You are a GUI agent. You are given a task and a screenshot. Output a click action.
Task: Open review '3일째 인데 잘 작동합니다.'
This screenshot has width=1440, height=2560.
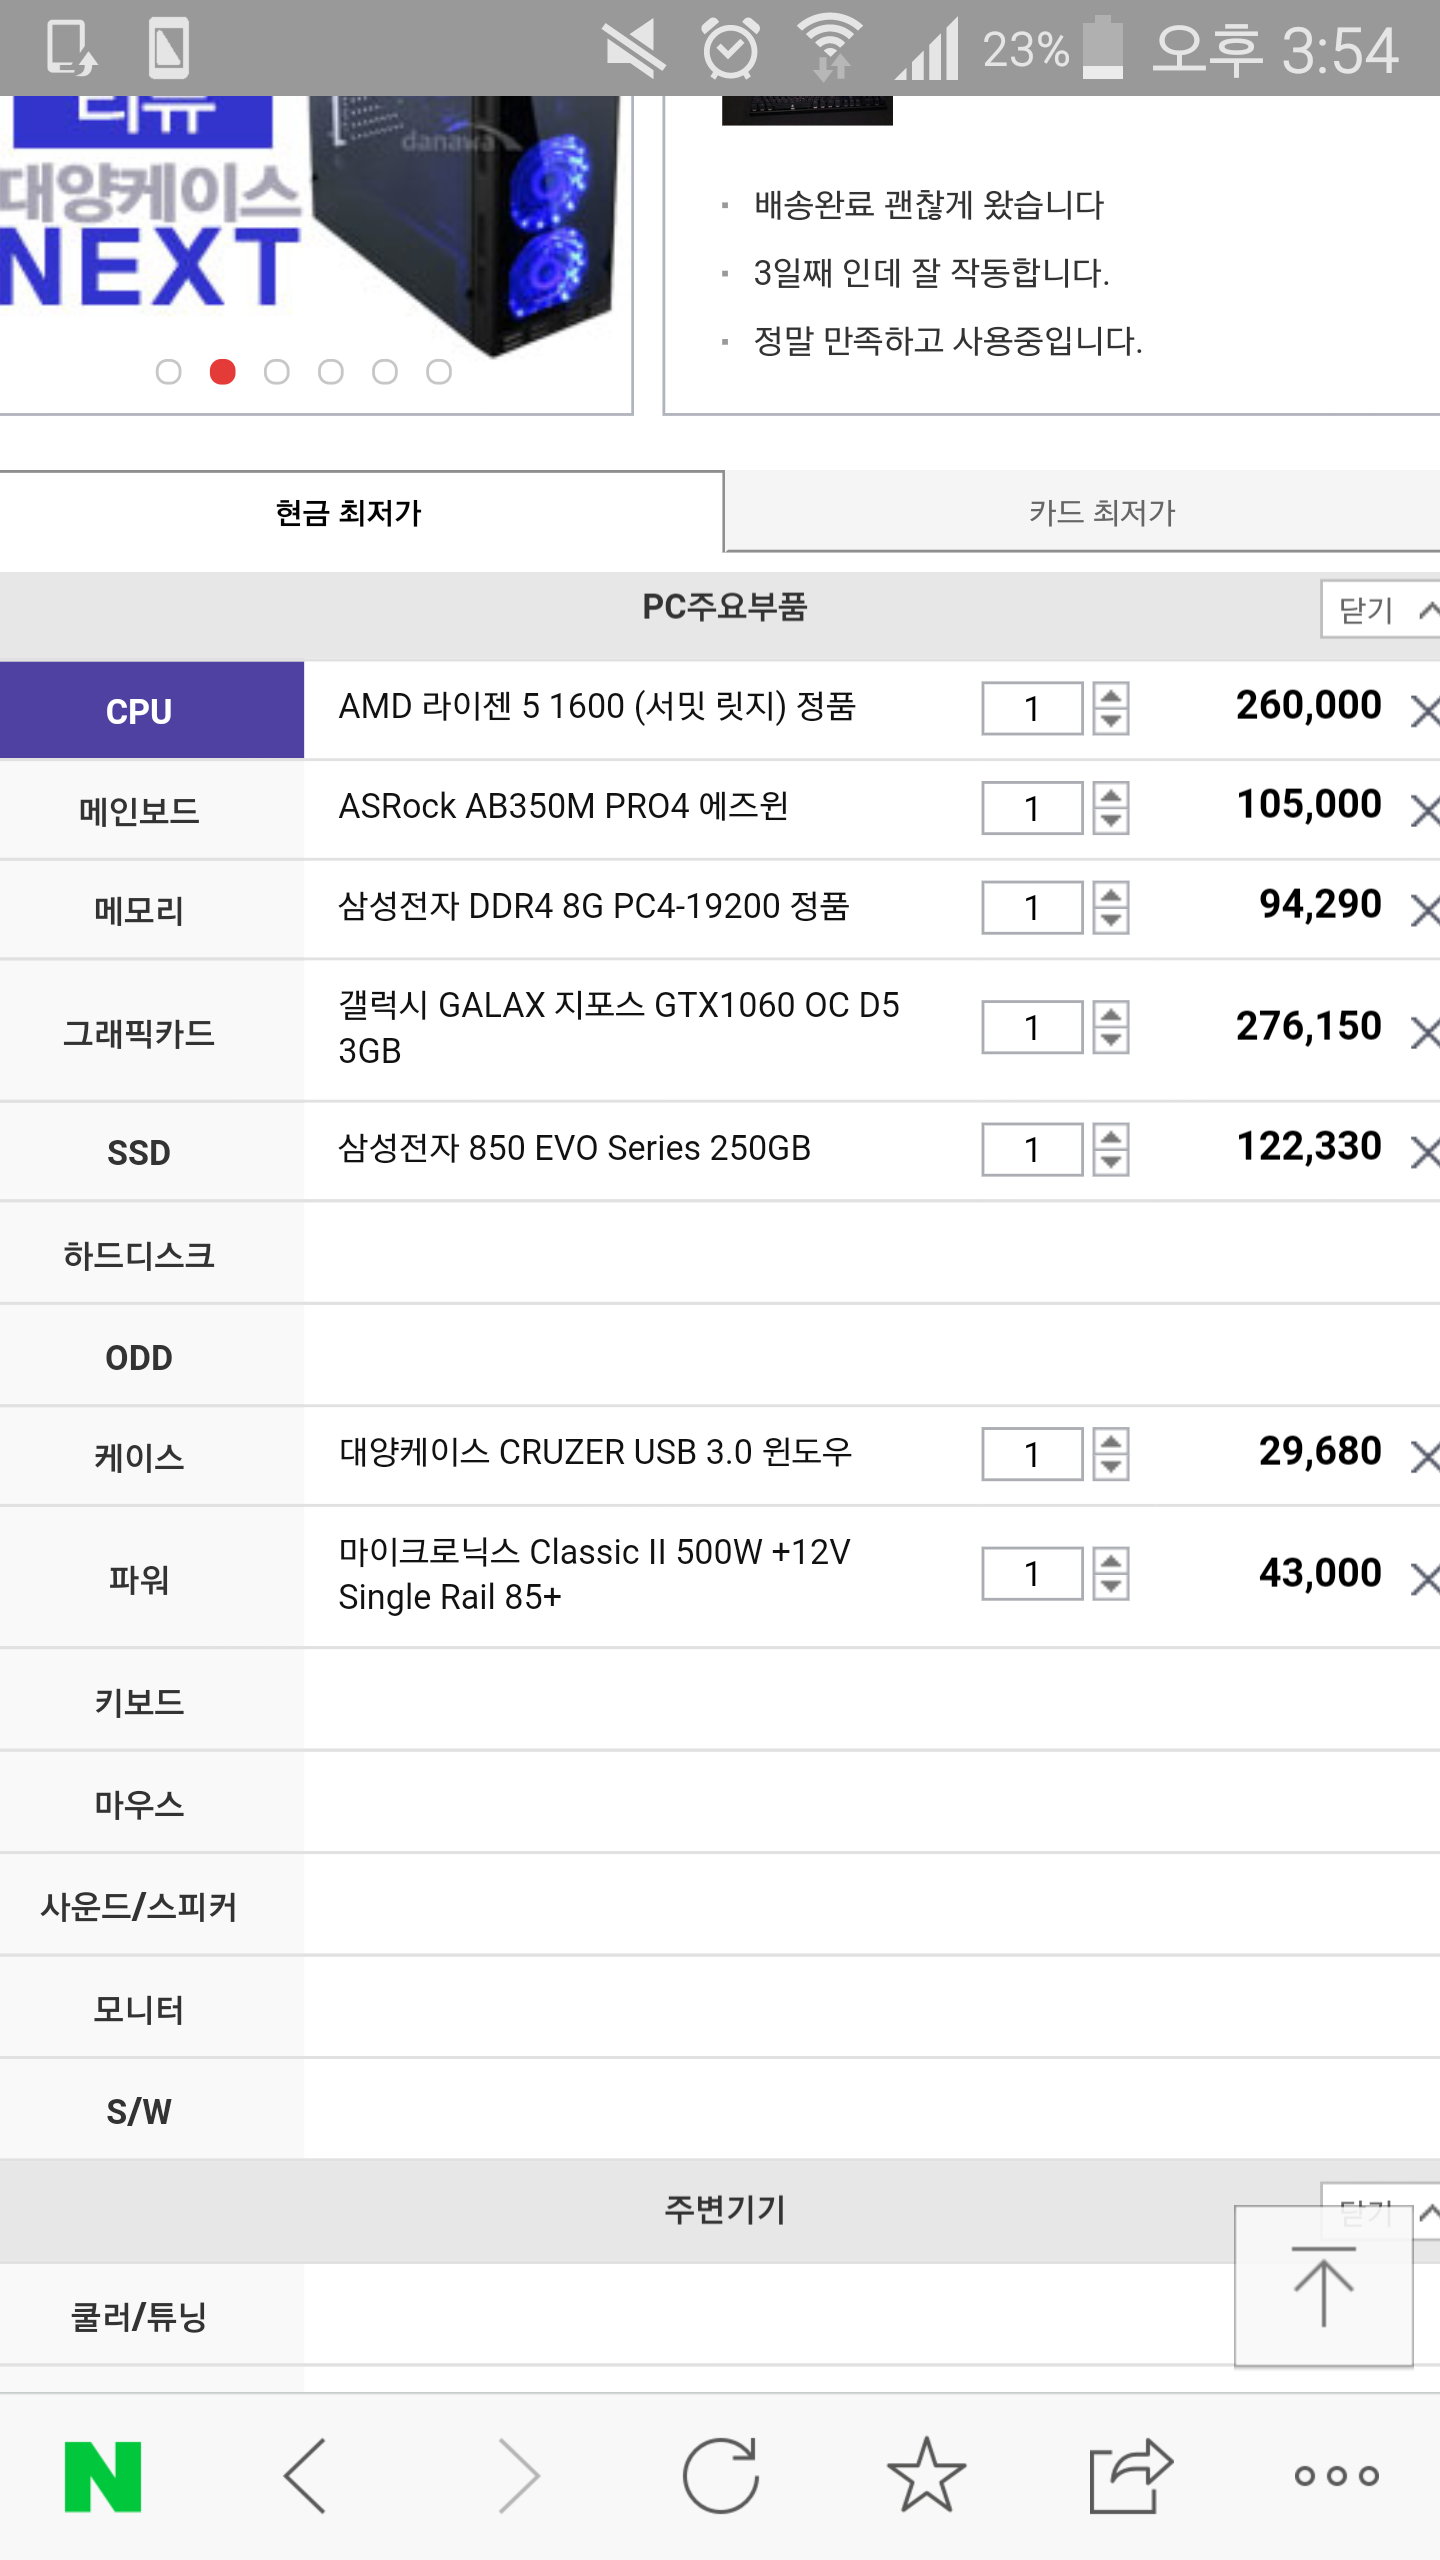point(932,273)
